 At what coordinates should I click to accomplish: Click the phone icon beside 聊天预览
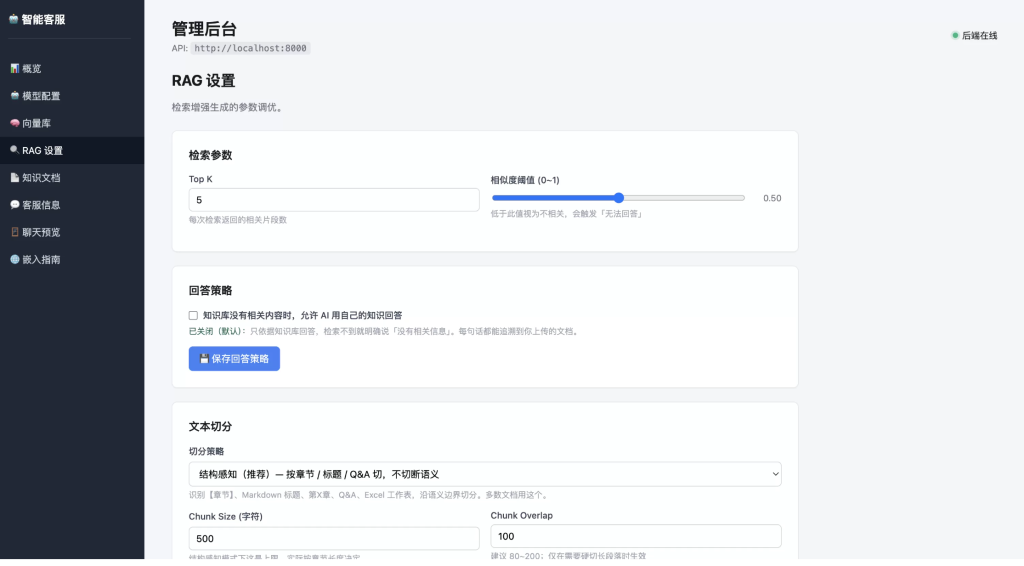coord(14,232)
